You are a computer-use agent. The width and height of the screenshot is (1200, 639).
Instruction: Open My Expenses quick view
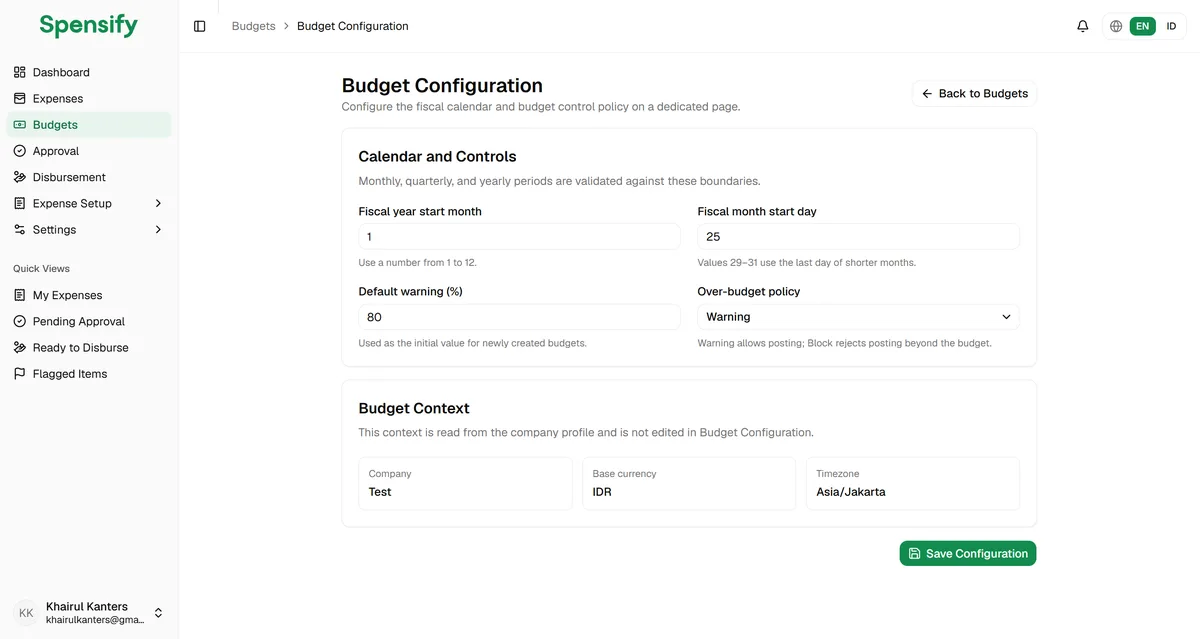coord(89,295)
